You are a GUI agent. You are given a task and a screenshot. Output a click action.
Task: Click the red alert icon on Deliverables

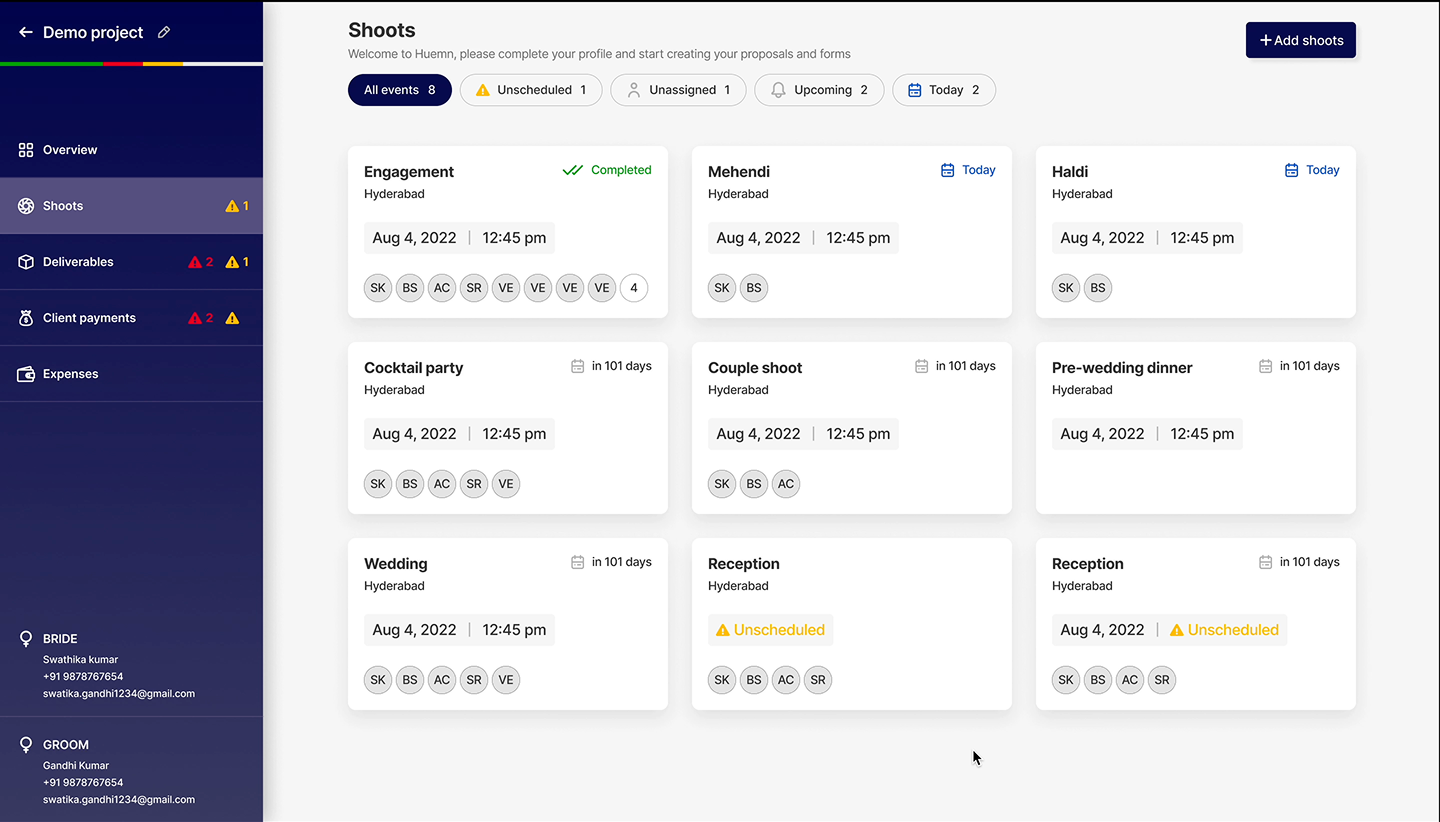click(x=195, y=262)
